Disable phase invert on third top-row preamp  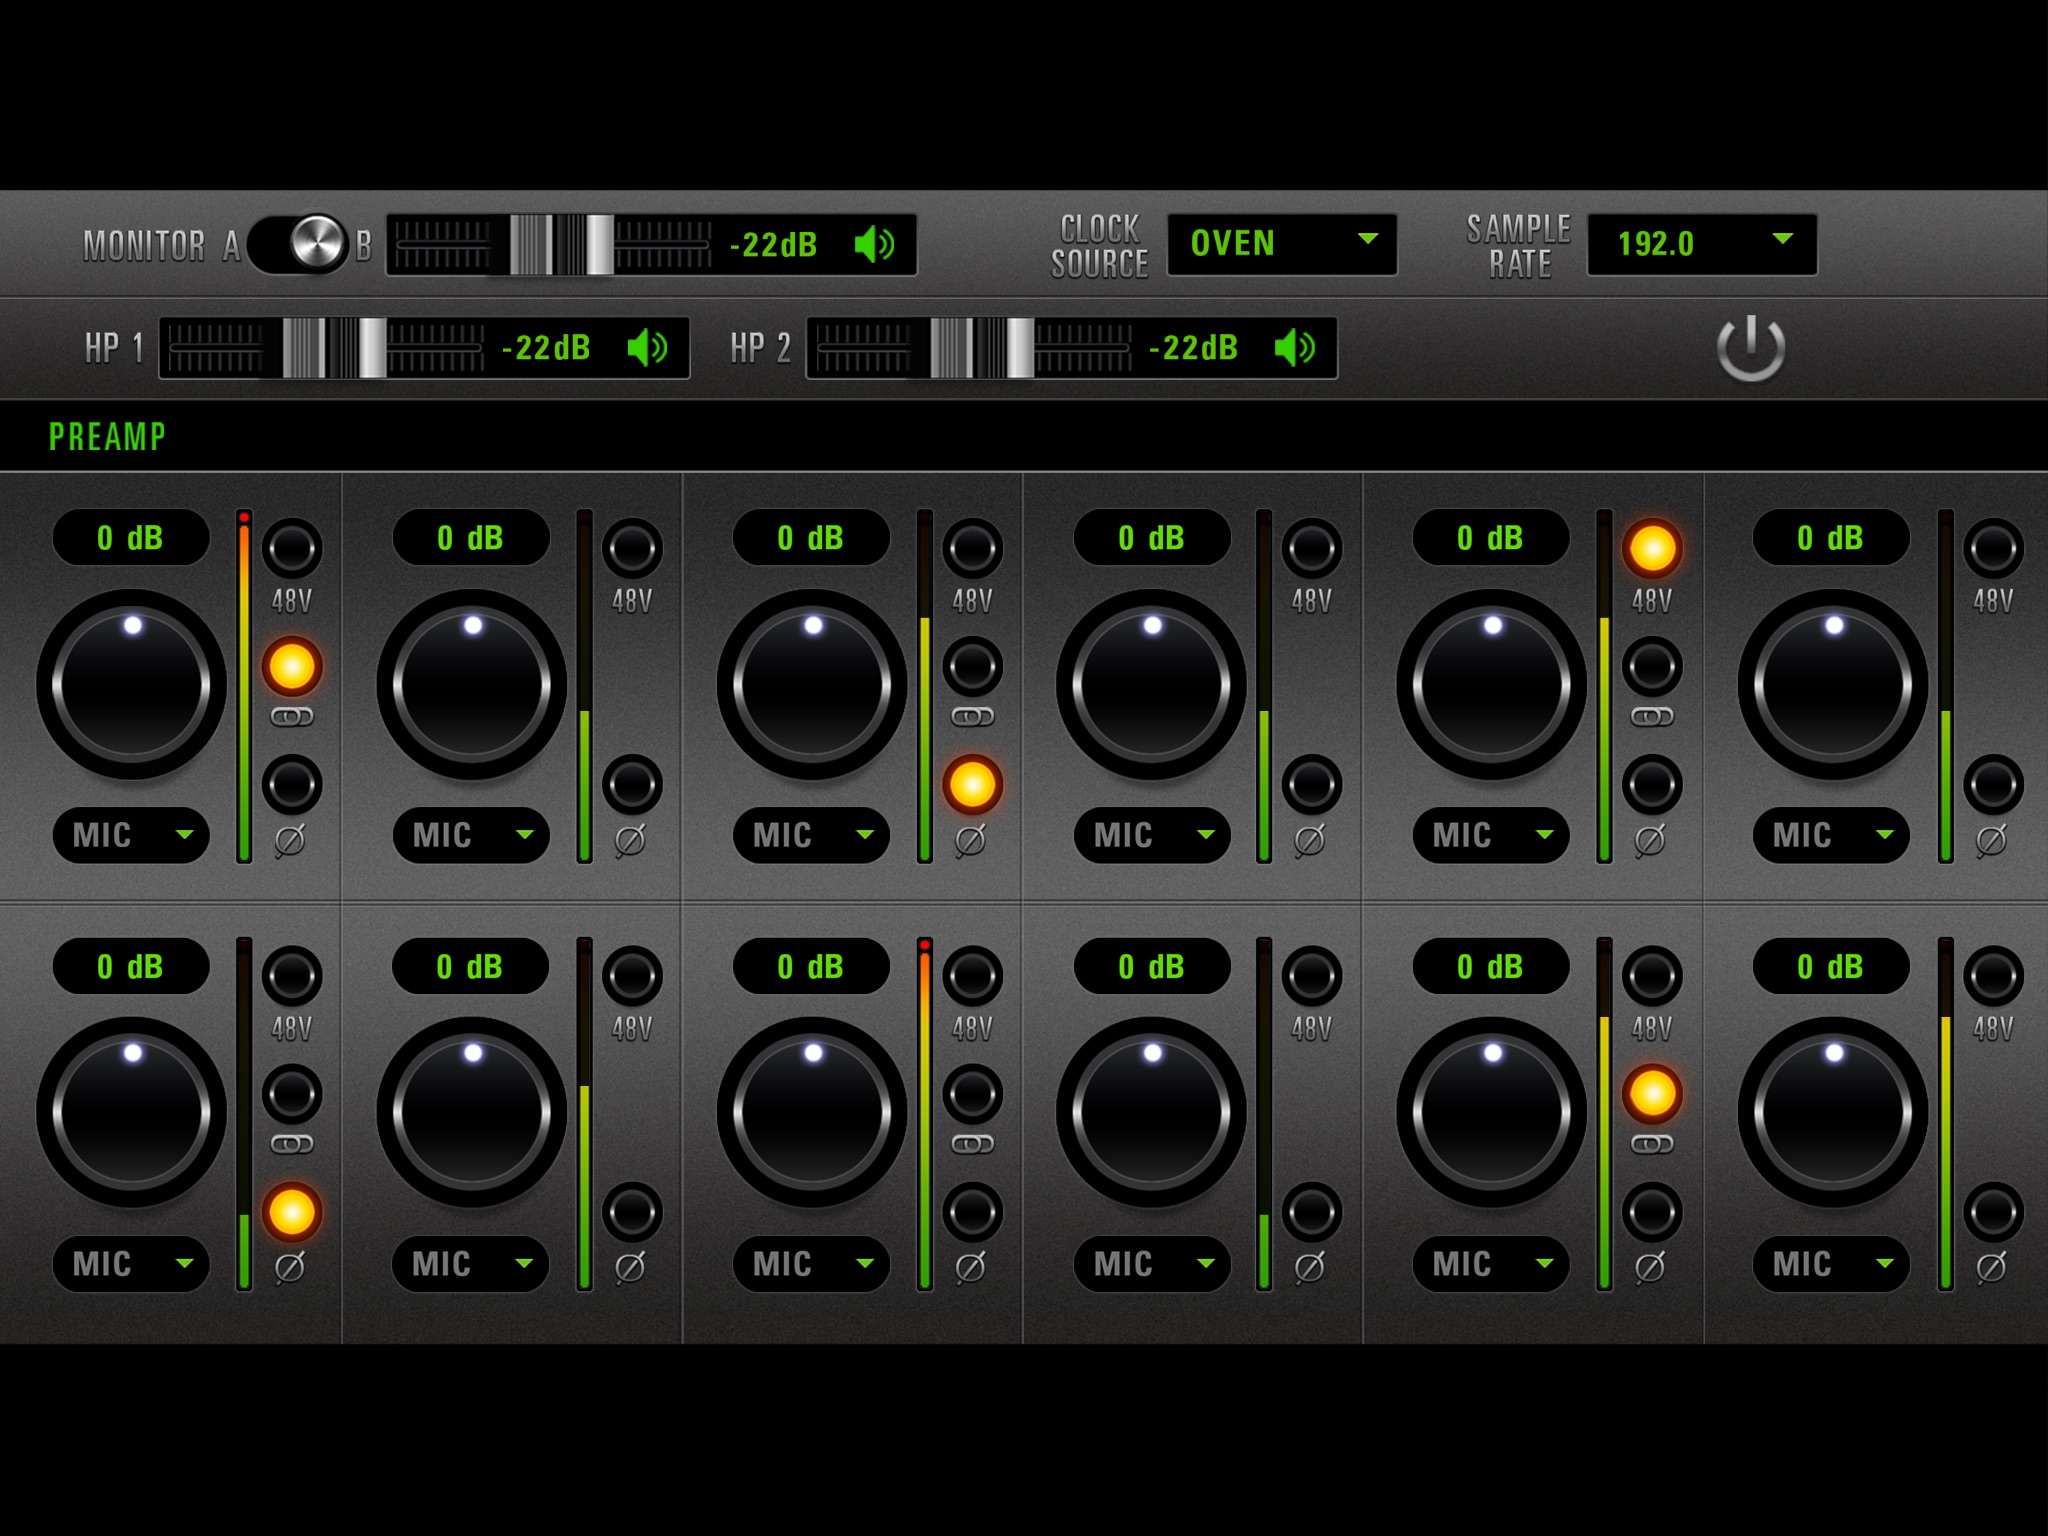pyautogui.click(x=972, y=784)
